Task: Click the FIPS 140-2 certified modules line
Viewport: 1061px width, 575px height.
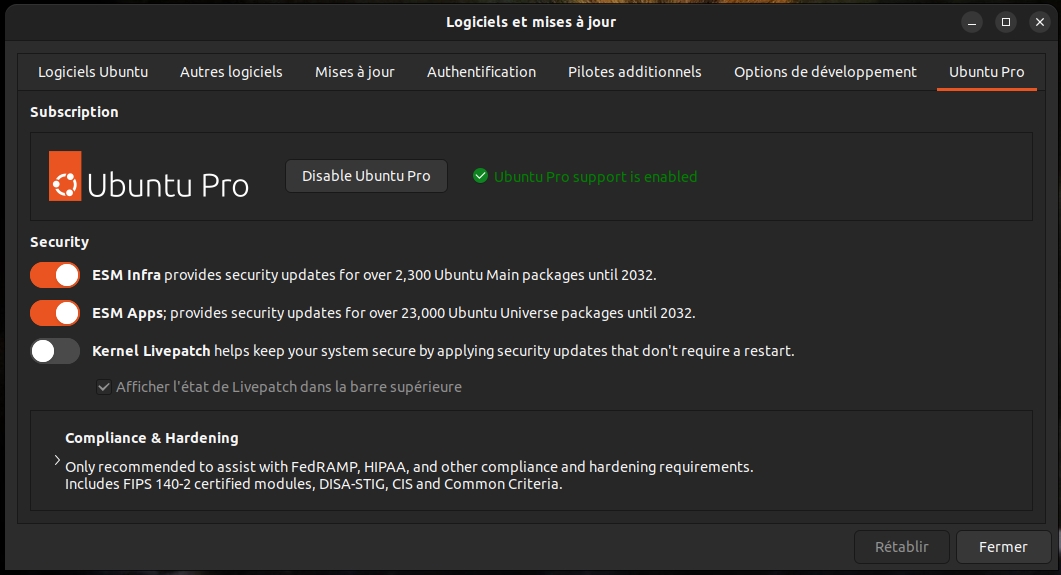Action: (x=313, y=484)
